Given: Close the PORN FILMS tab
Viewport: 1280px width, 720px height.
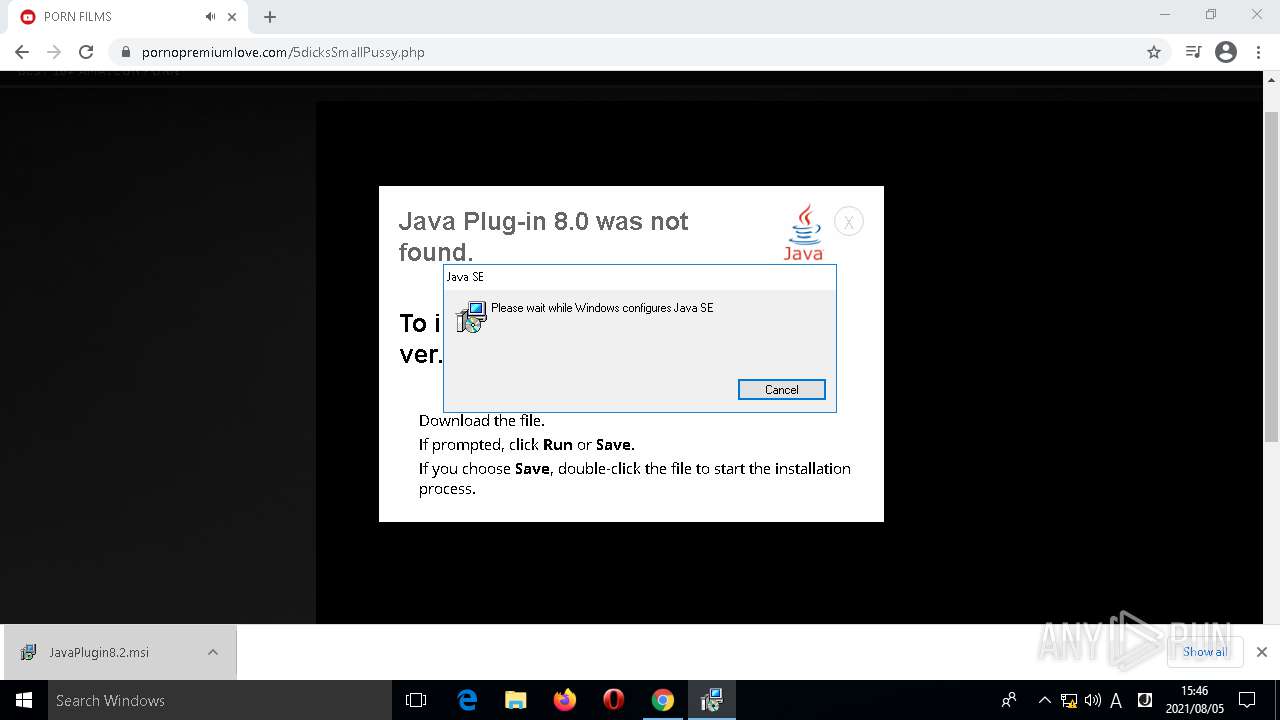Looking at the screenshot, I should pyautogui.click(x=232, y=17).
